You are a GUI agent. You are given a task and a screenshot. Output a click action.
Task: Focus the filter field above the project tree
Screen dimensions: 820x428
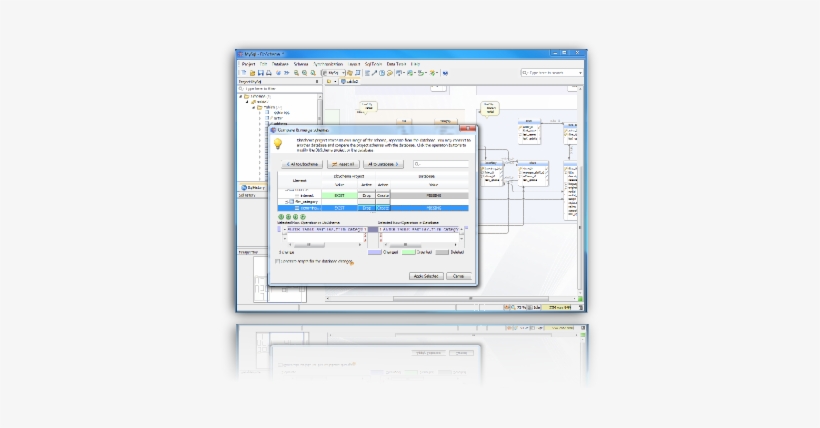279,89
